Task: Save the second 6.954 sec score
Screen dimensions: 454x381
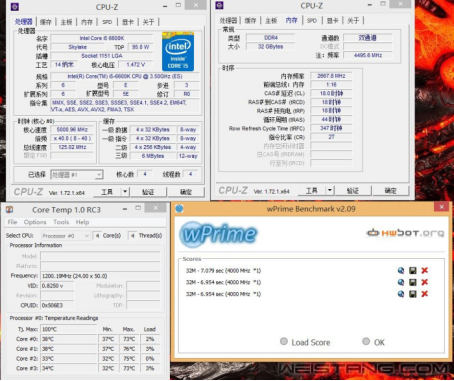Action: 413,282
